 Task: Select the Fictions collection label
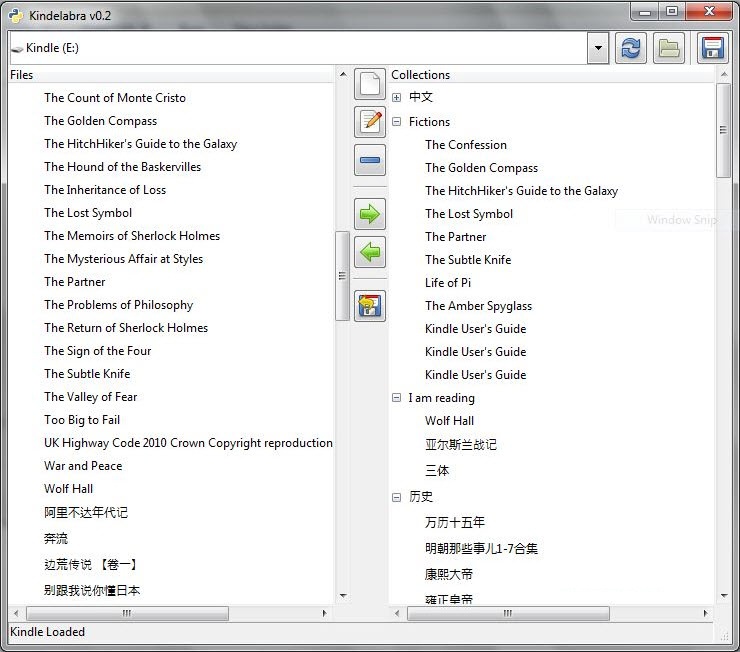tap(429, 122)
